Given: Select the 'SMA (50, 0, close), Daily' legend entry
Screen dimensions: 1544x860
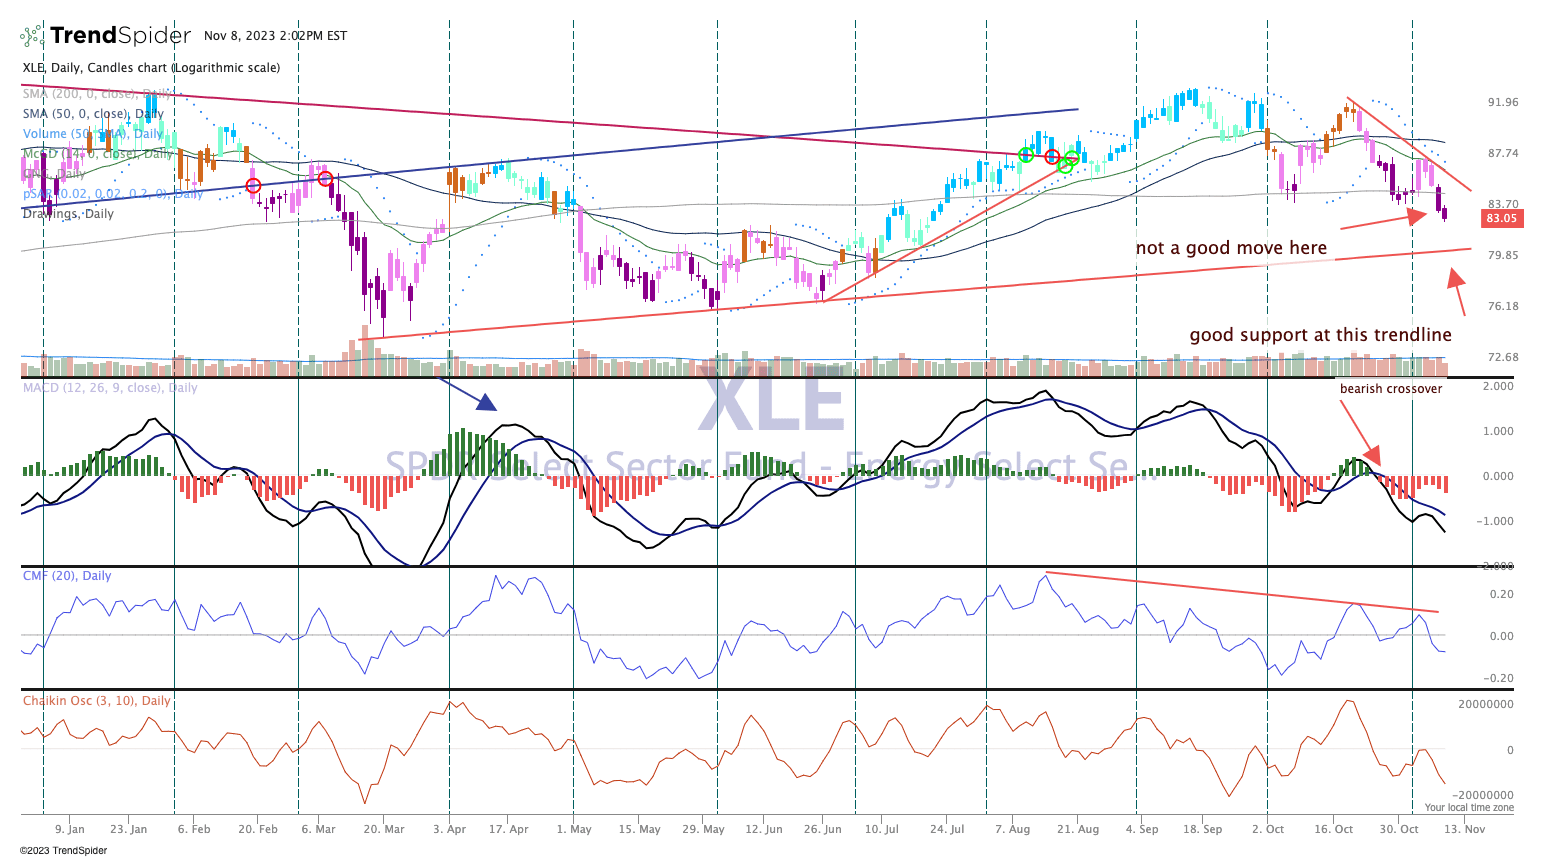Looking at the screenshot, I should click(x=93, y=114).
